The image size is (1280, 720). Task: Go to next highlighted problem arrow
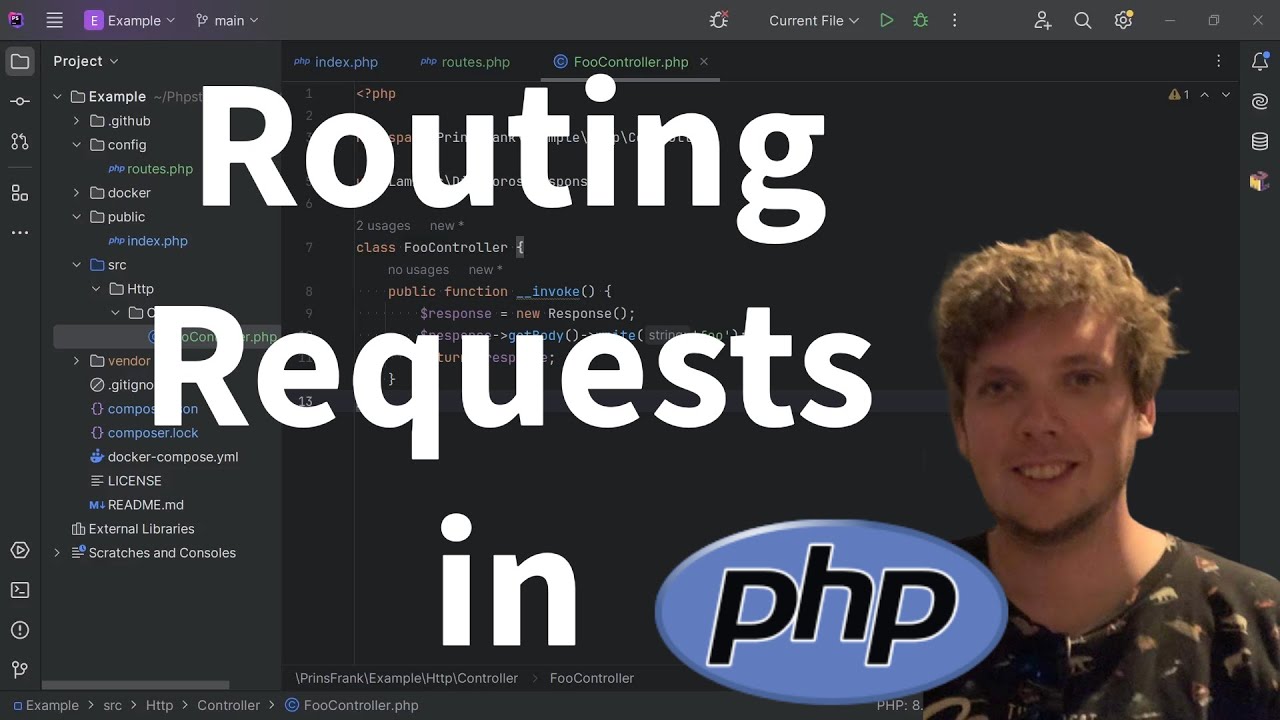[x=1226, y=94]
